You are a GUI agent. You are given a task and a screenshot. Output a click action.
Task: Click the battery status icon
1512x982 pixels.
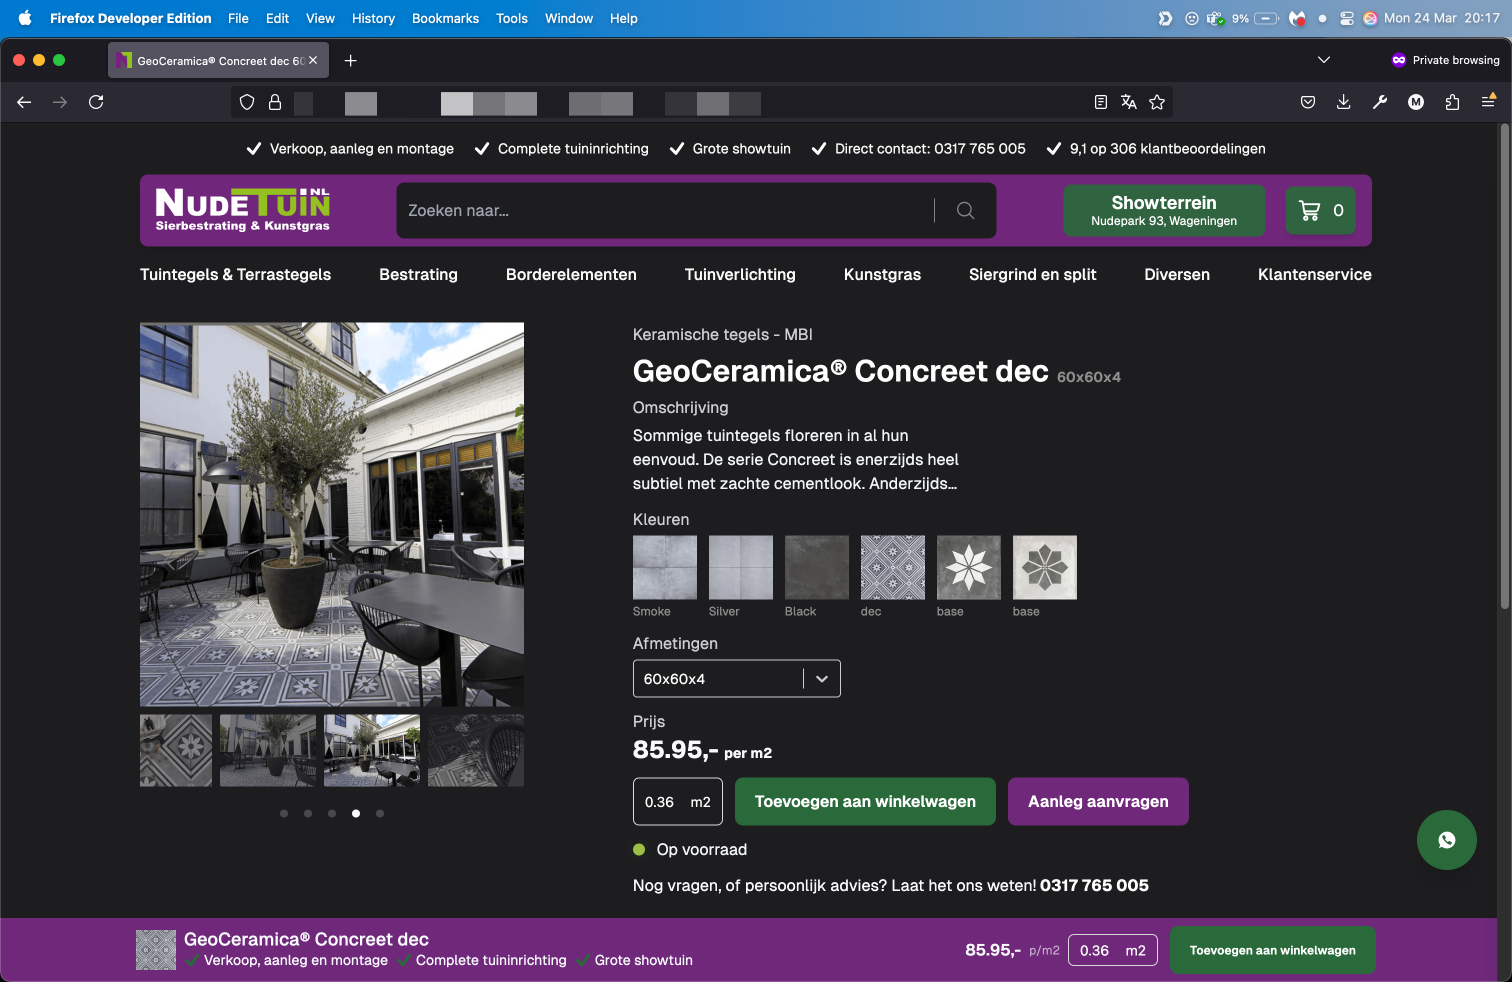point(1267,18)
